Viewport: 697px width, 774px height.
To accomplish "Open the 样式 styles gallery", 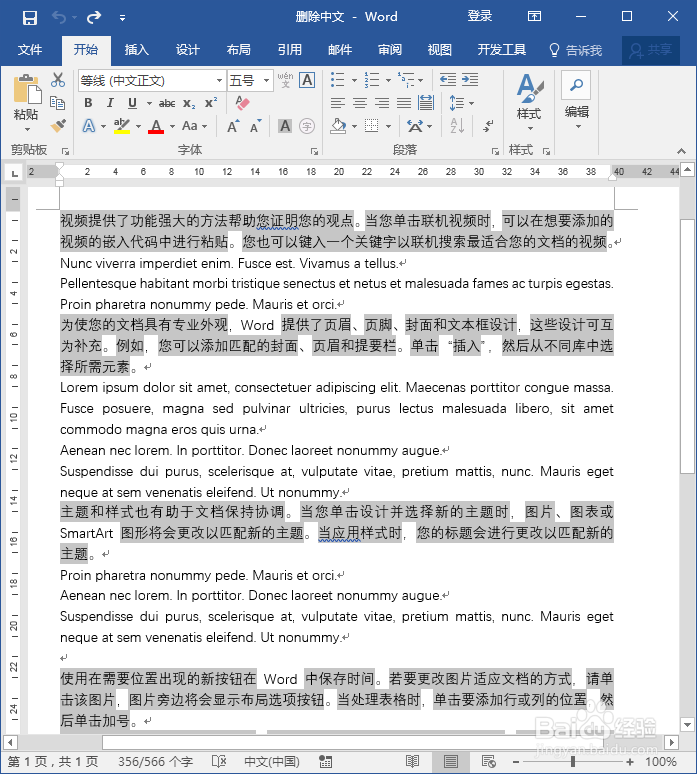I will (530, 101).
